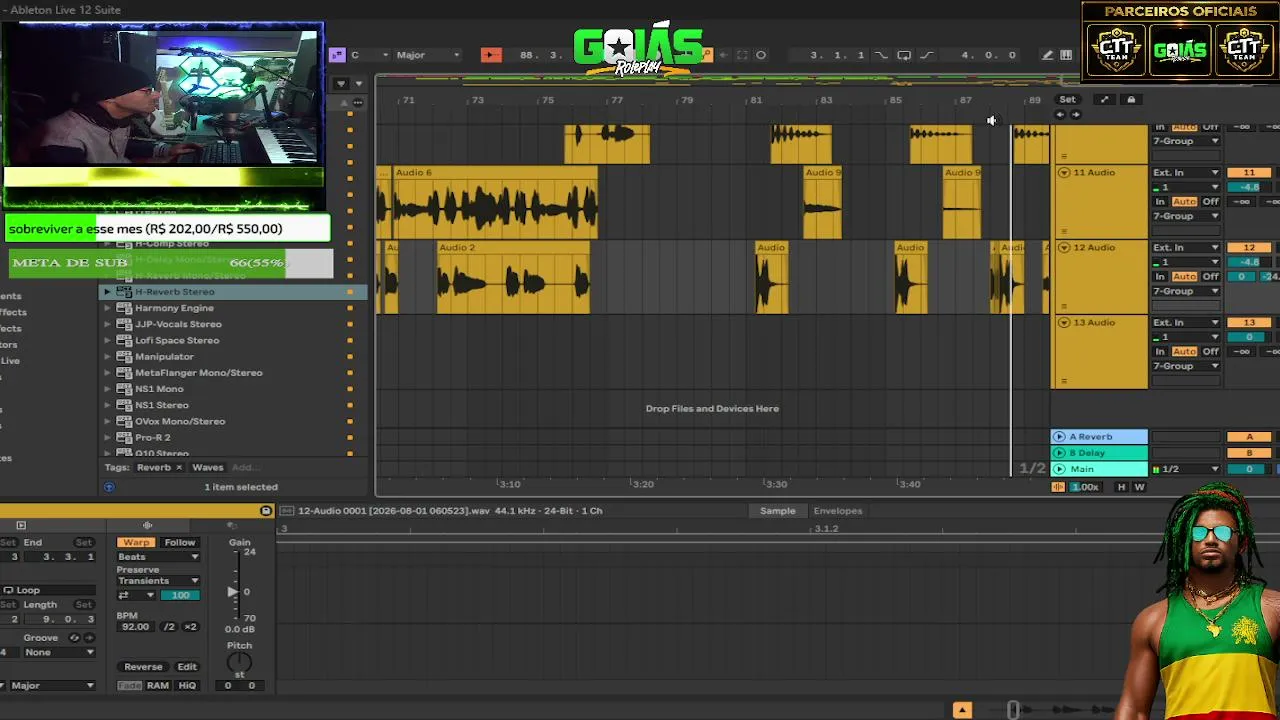Halve the clip tempo with /2
The width and height of the screenshot is (1280, 720).
(x=169, y=627)
